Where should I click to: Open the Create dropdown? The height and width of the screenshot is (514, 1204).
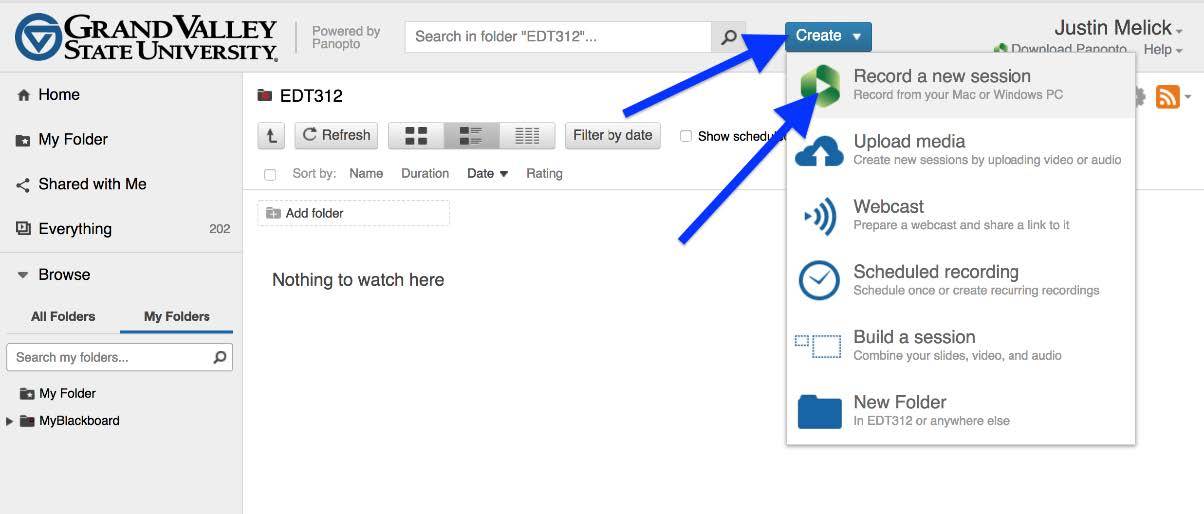(828, 36)
